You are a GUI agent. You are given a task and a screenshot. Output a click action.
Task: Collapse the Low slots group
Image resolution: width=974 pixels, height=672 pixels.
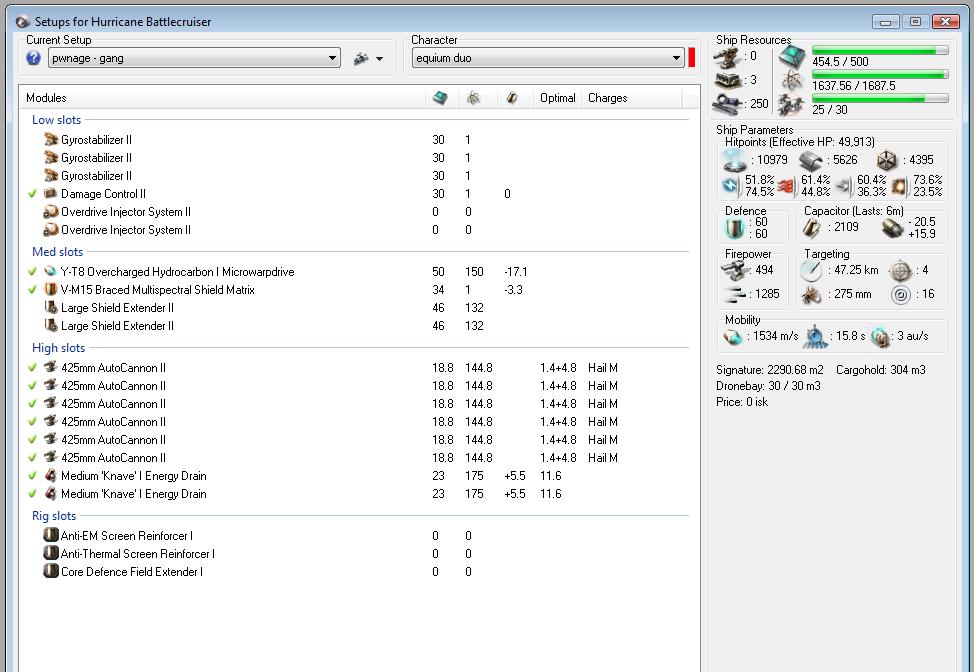point(57,120)
